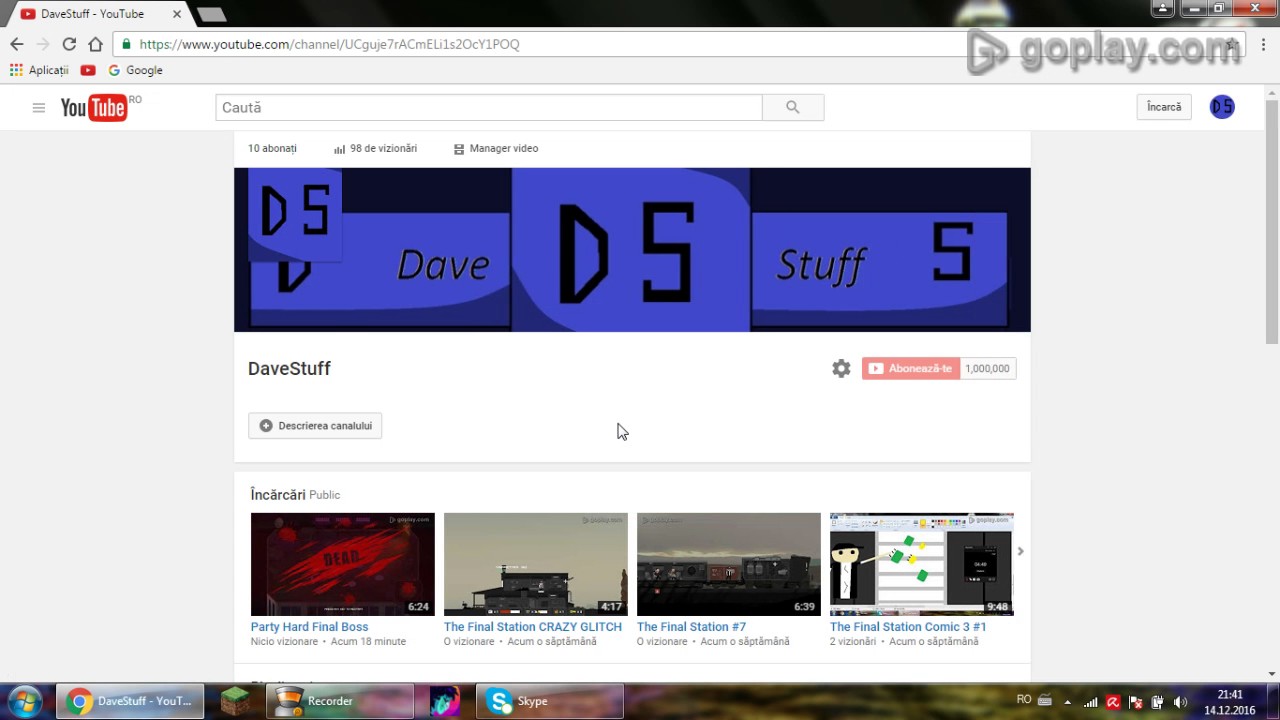Screen dimensions: 1280x720
Task: Switch to Recorder in the taskbar
Action: [341, 701]
